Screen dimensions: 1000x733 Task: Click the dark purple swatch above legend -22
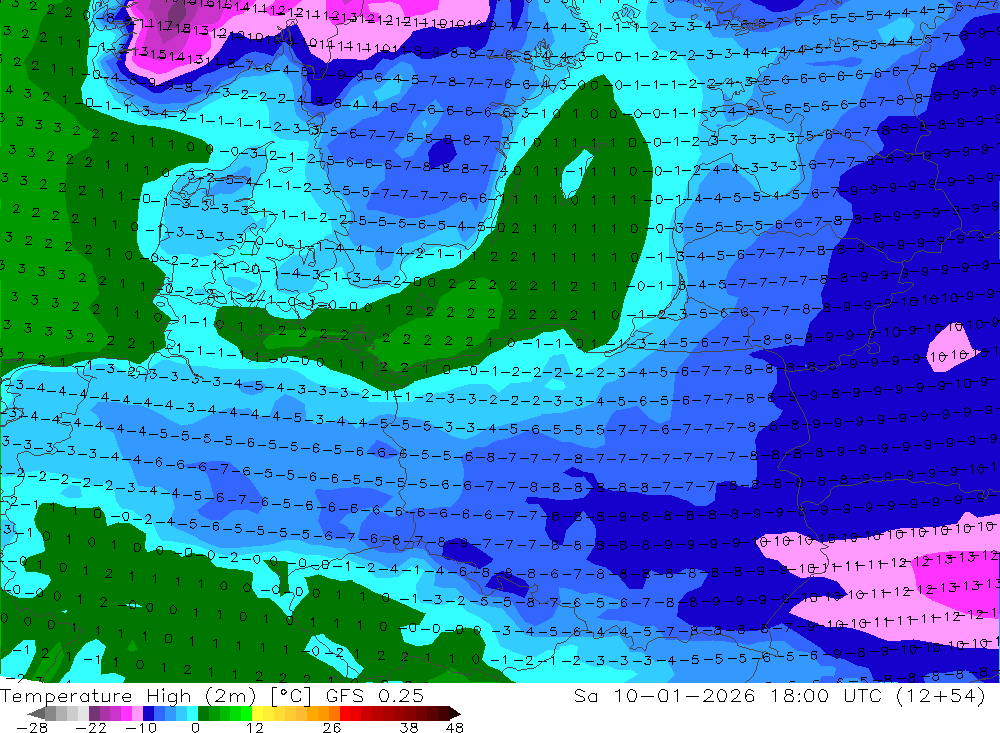pos(94,713)
